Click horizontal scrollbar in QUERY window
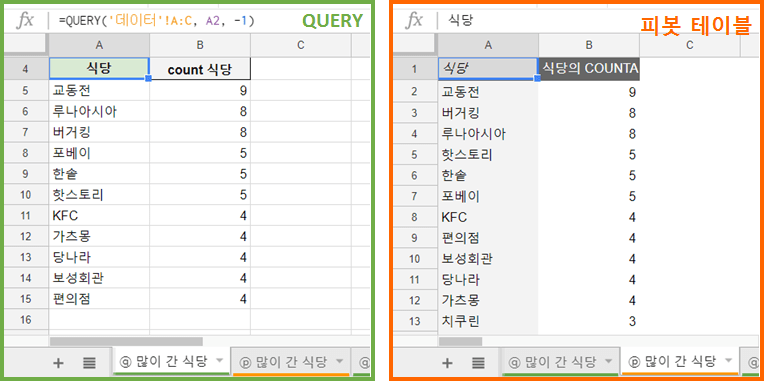This screenshot has width=764, height=381. [126, 342]
